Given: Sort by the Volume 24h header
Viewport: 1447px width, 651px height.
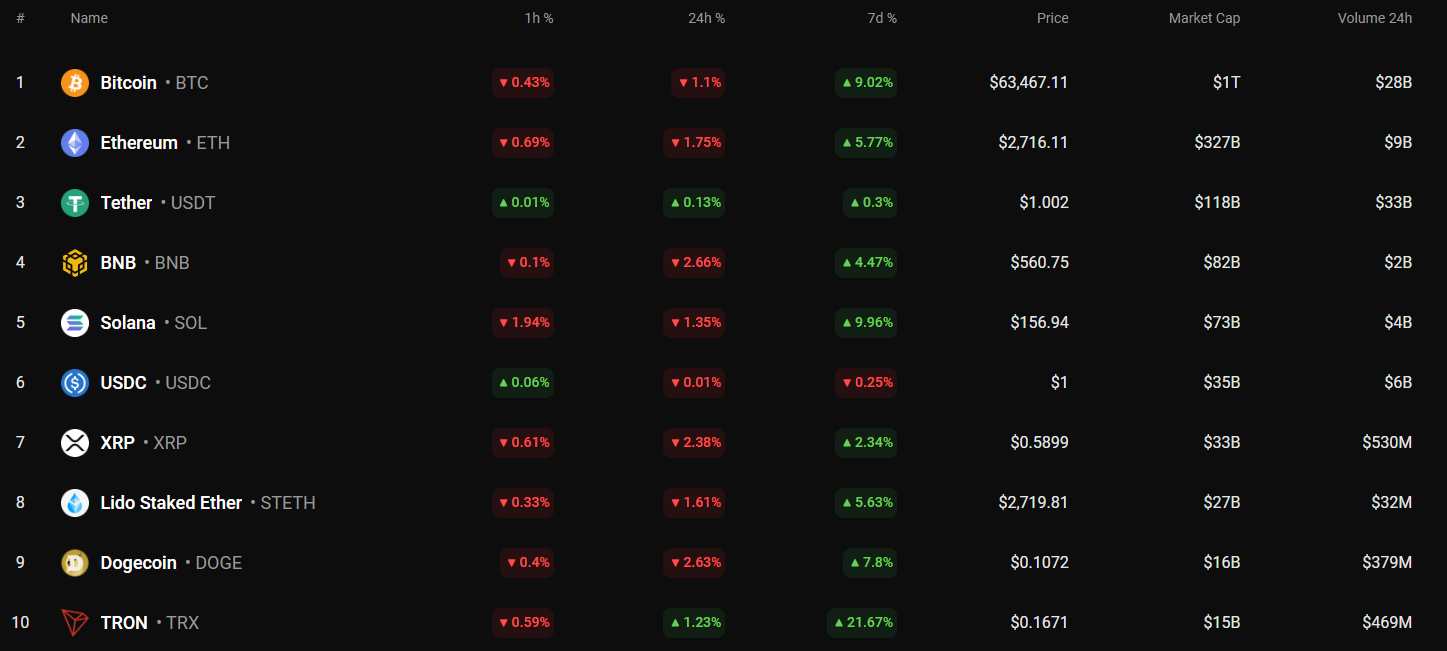Looking at the screenshot, I should point(1374,18).
